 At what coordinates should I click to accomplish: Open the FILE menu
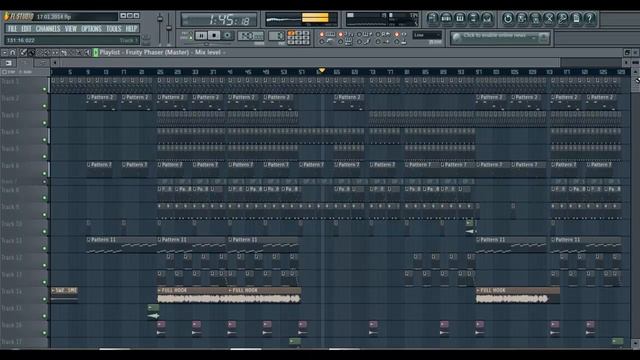(x=12, y=29)
